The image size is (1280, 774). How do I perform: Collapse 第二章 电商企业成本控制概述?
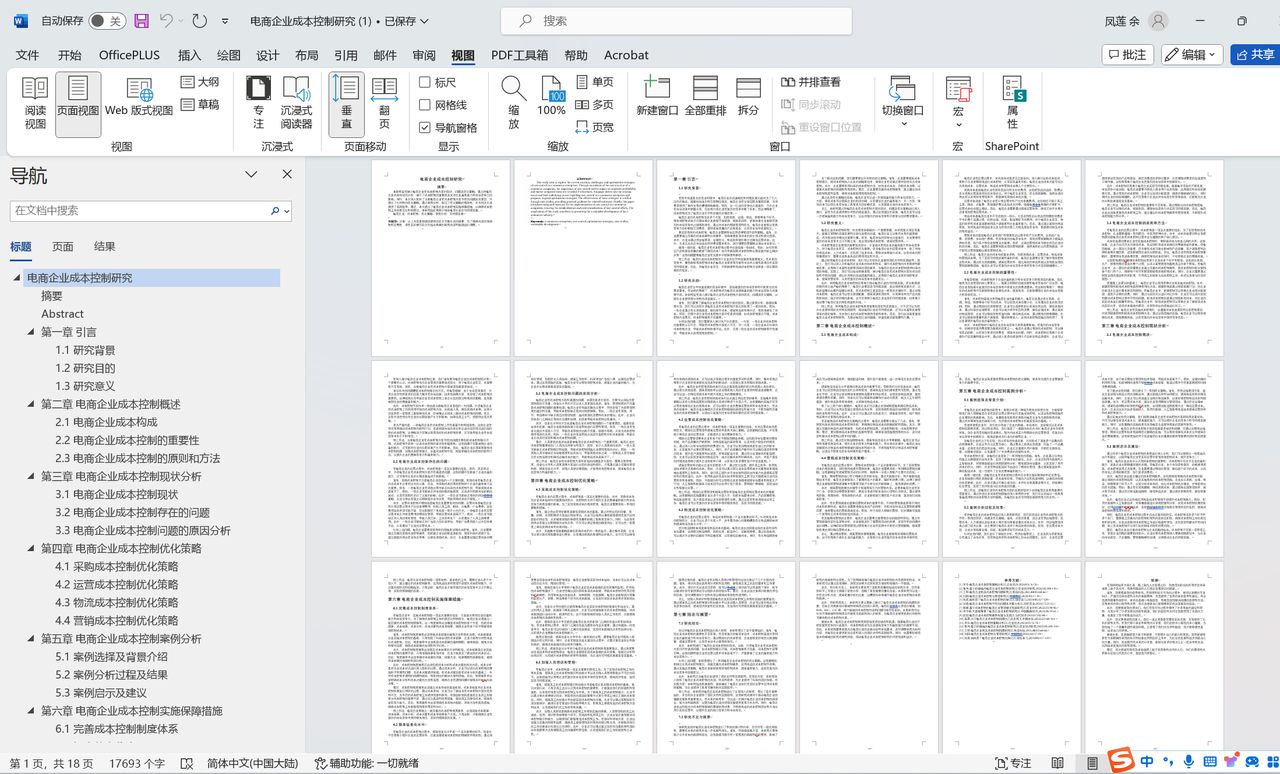point(31,404)
